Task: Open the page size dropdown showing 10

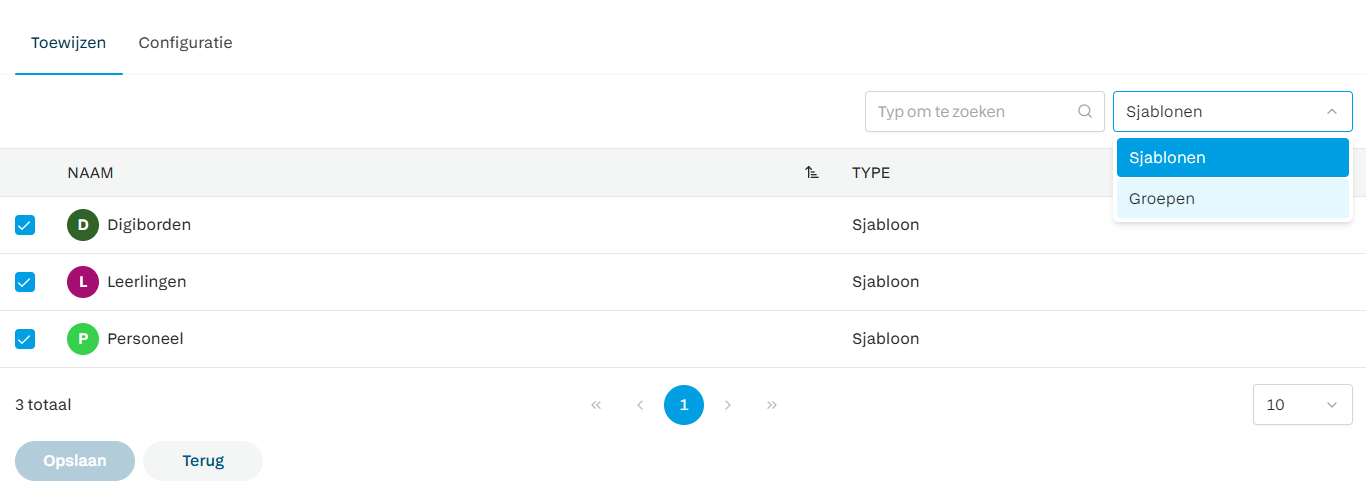Action: (1302, 405)
